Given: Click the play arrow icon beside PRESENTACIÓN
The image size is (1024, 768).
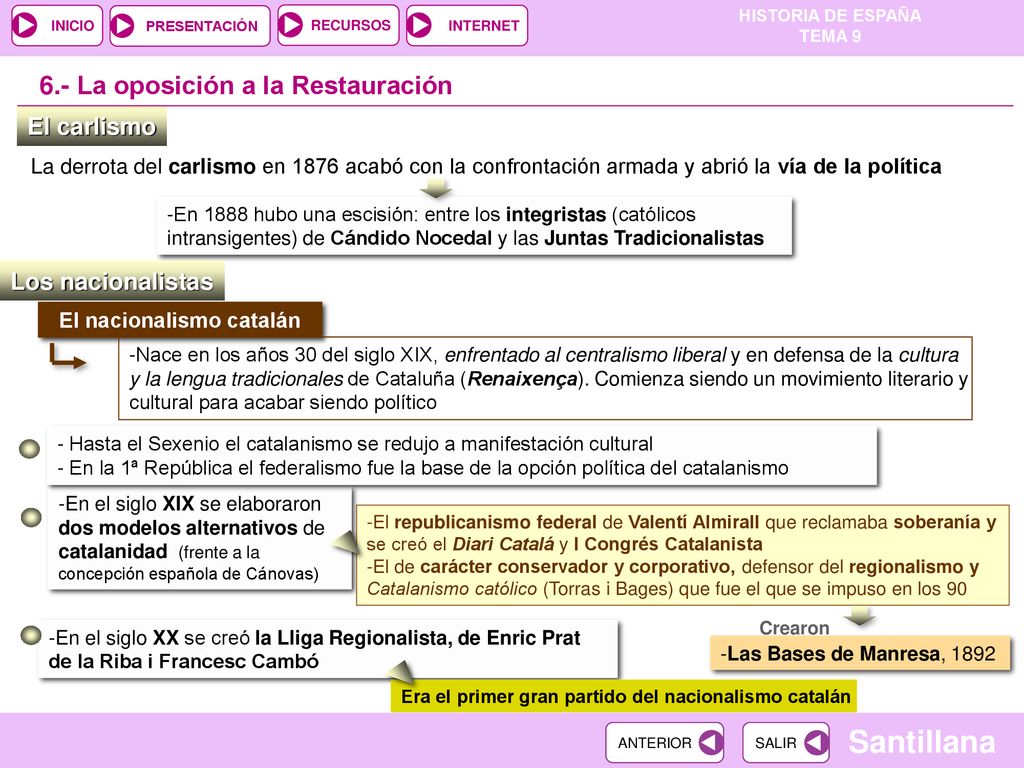Looking at the screenshot, I should click(122, 25).
